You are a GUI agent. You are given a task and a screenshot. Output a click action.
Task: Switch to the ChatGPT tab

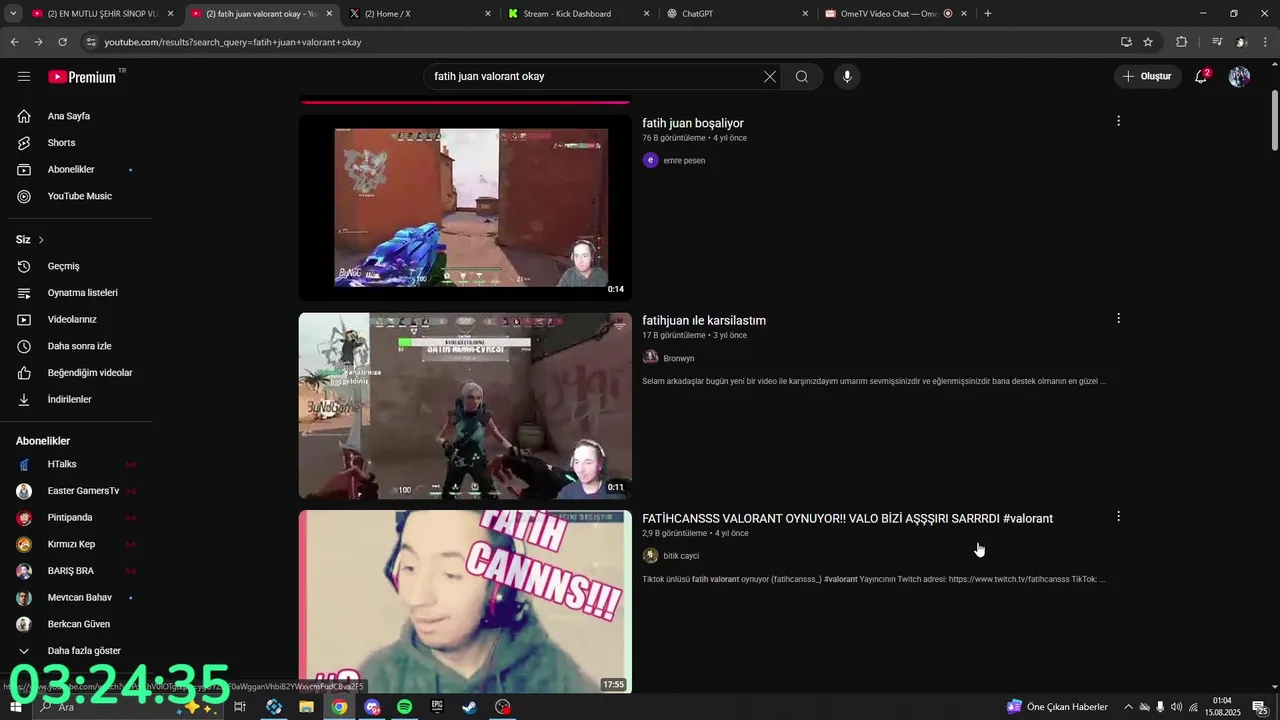[737, 14]
